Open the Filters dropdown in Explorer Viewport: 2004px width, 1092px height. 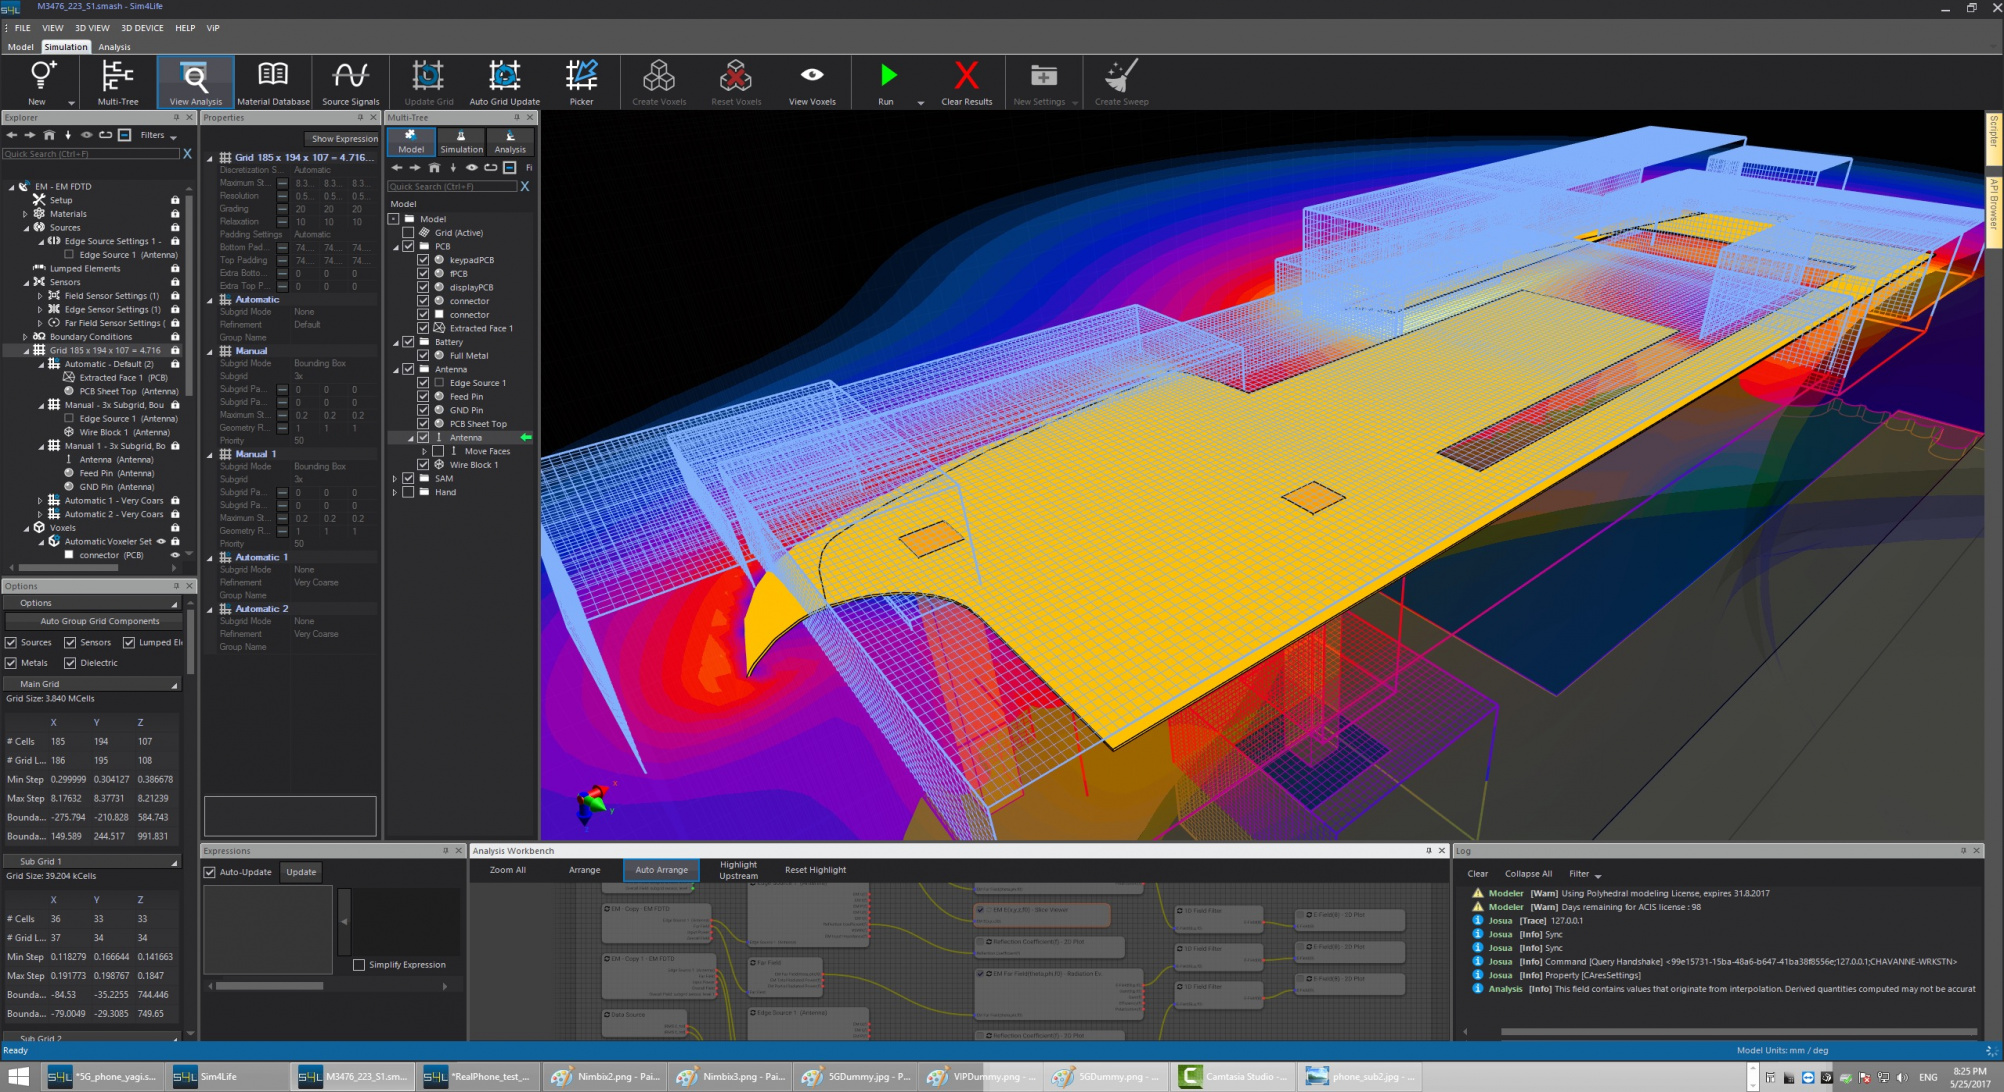[x=158, y=135]
